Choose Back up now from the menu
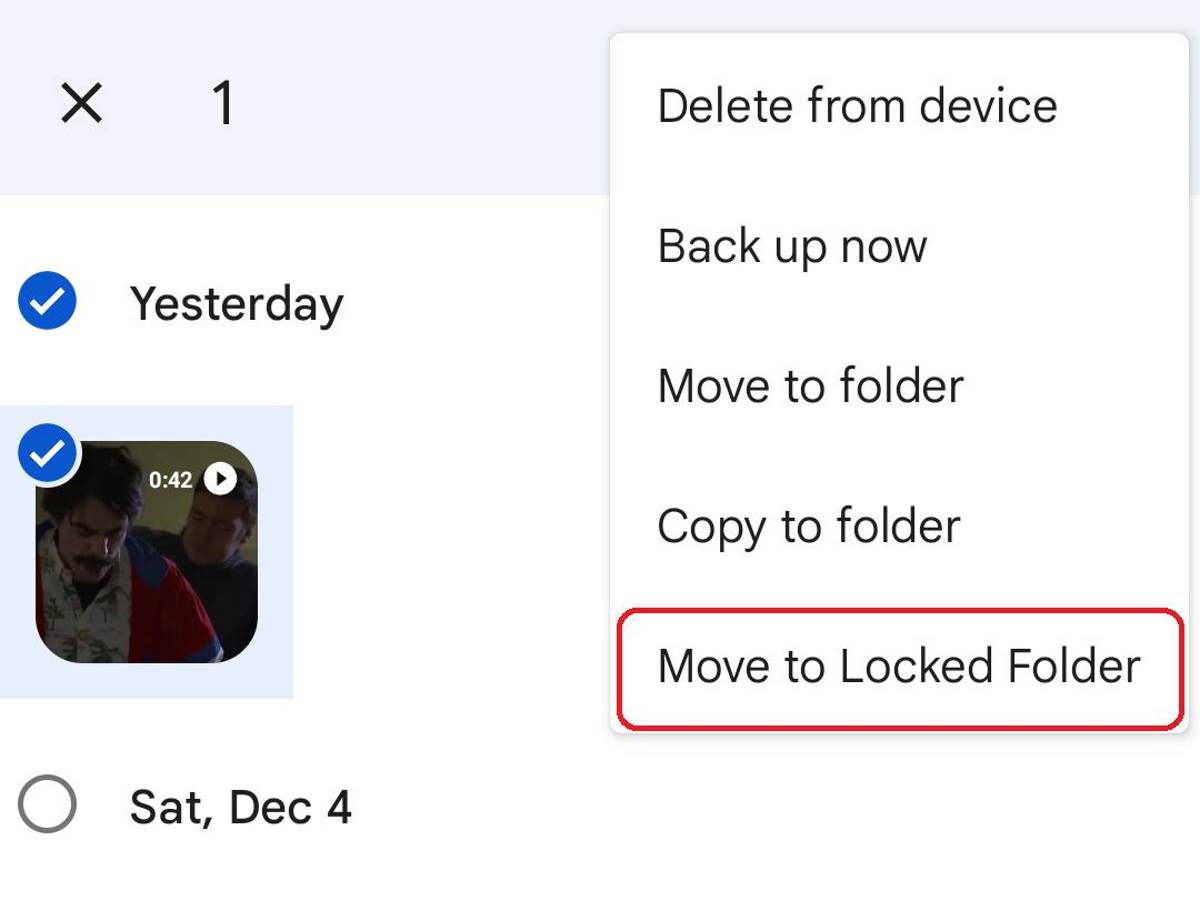The image size is (1200, 900). (791, 246)
